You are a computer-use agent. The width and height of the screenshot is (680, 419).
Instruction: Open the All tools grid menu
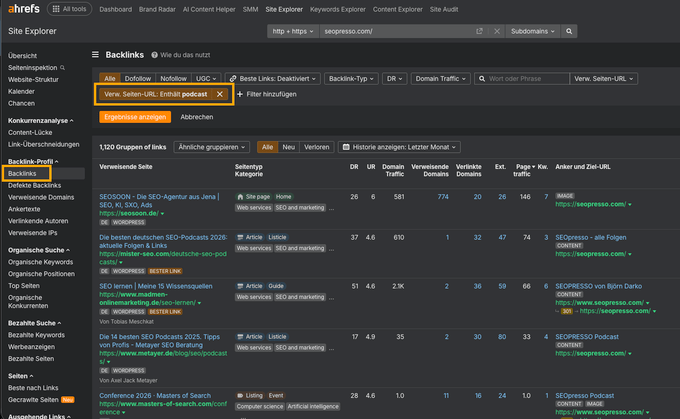69,9
